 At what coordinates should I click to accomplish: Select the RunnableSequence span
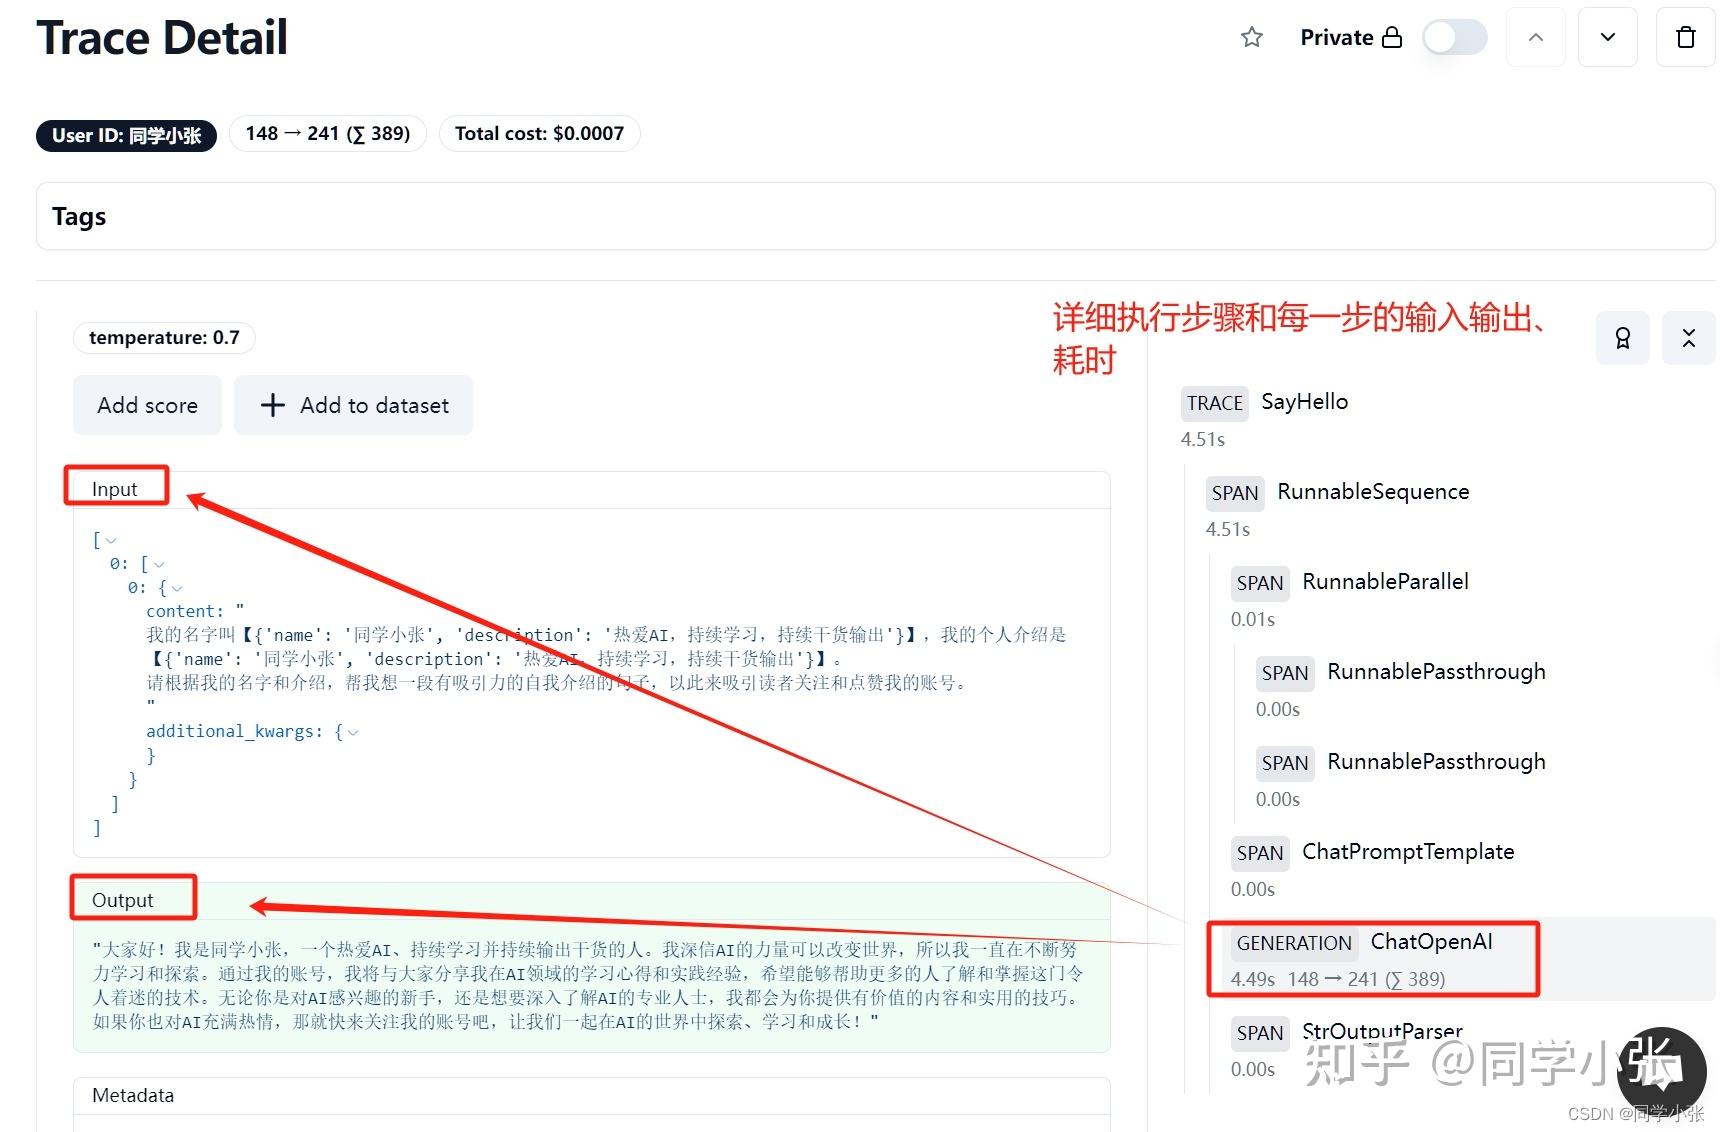[x=1372, y=491]
